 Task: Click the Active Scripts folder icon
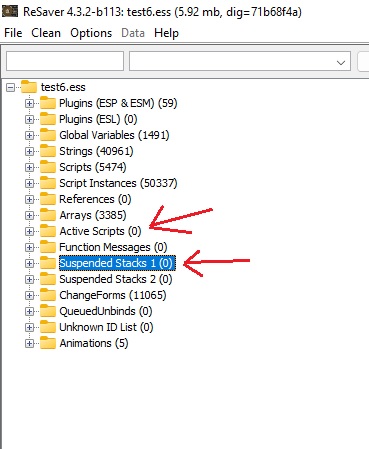click(48, 231)
